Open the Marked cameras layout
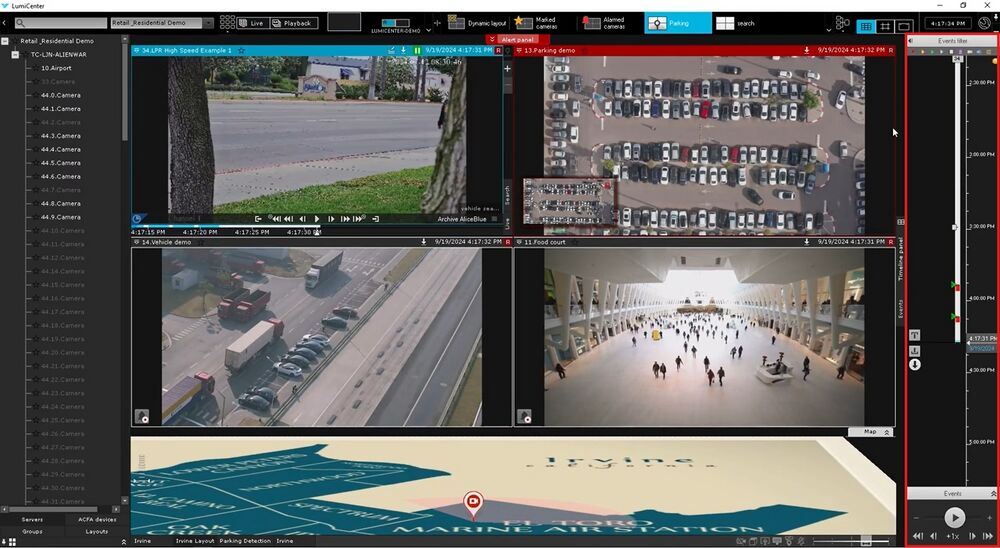Viewport: 1000px width, 548px height. tap(537, 23)
